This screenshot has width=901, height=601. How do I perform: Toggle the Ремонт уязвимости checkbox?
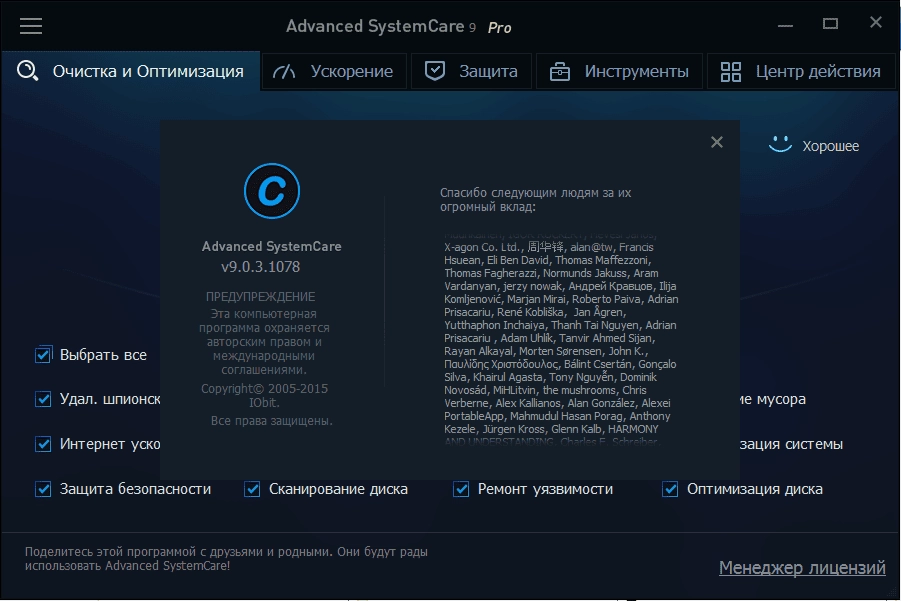pyautogui.click(x=461, y=489)
